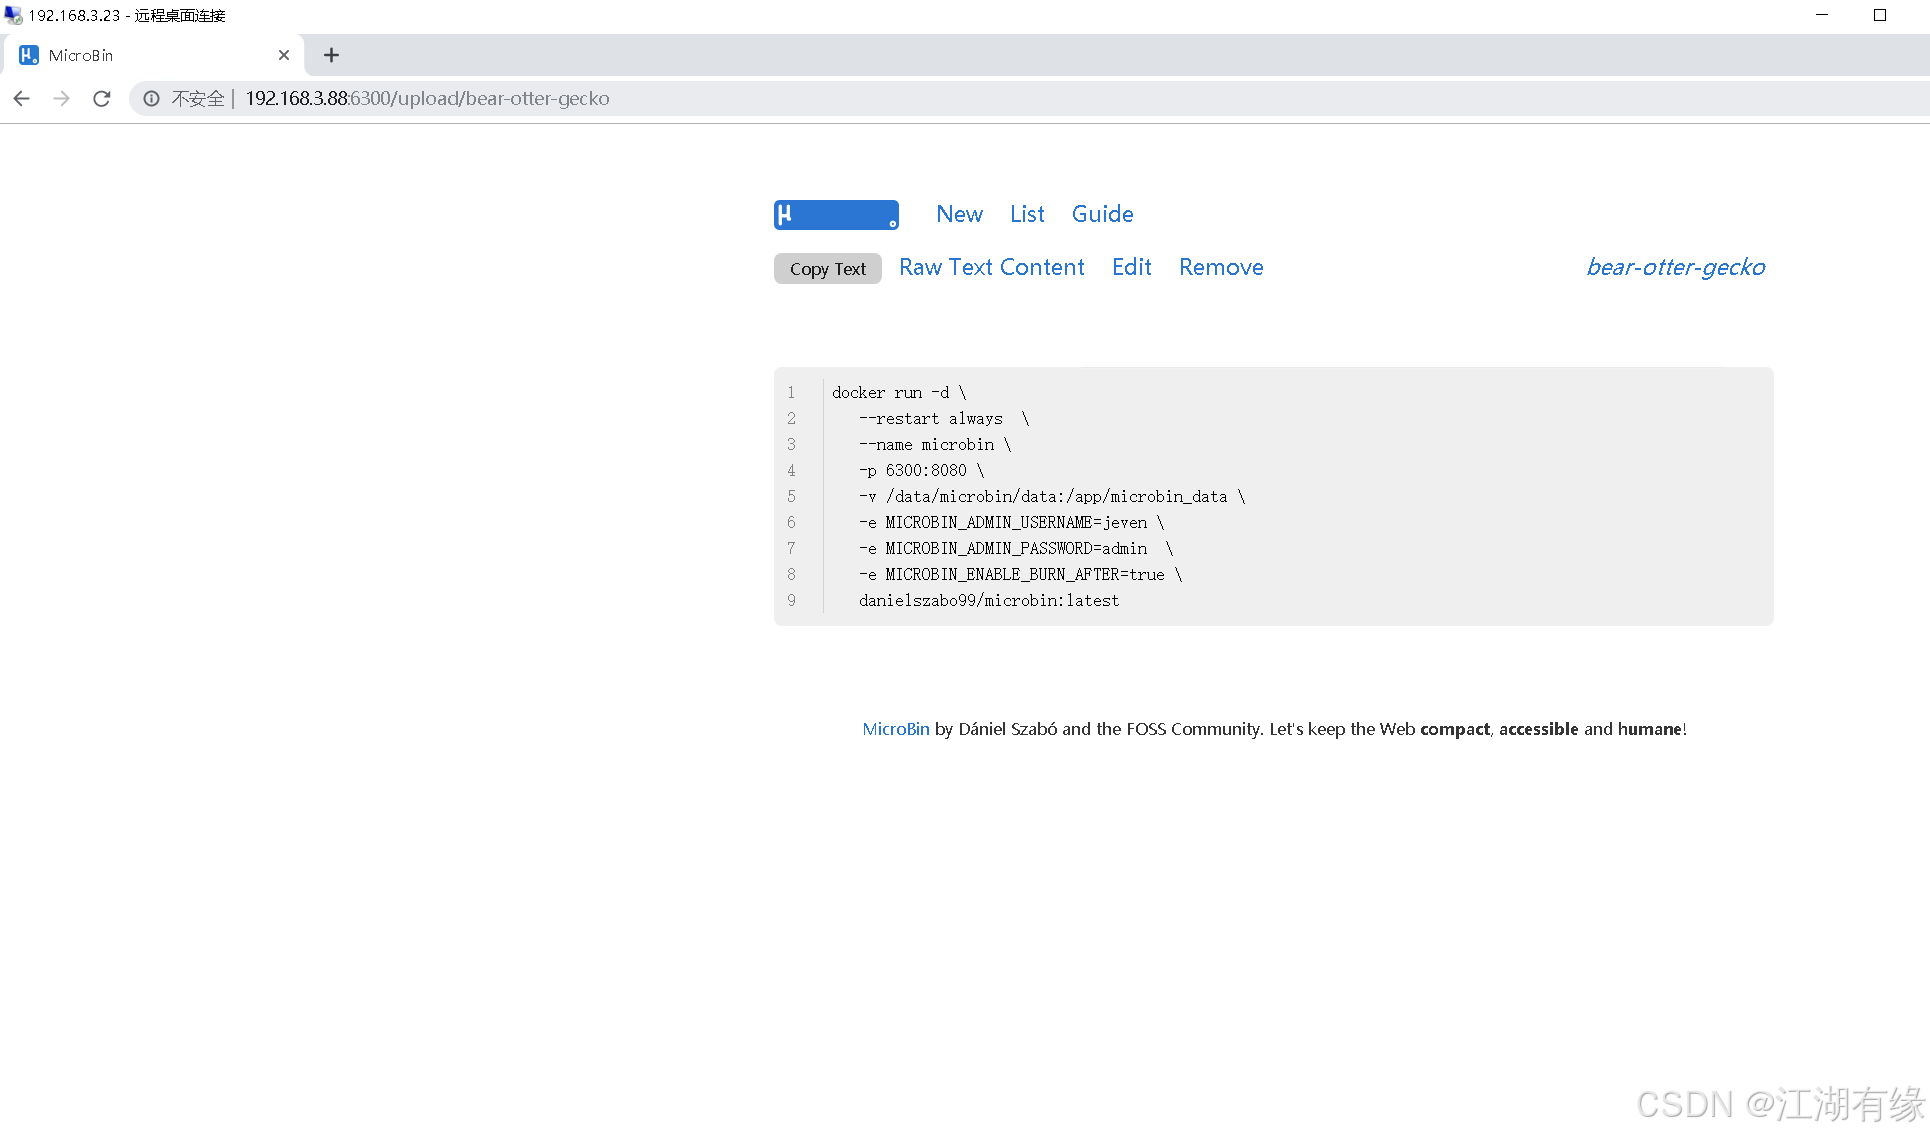Reload the current page

102,98
